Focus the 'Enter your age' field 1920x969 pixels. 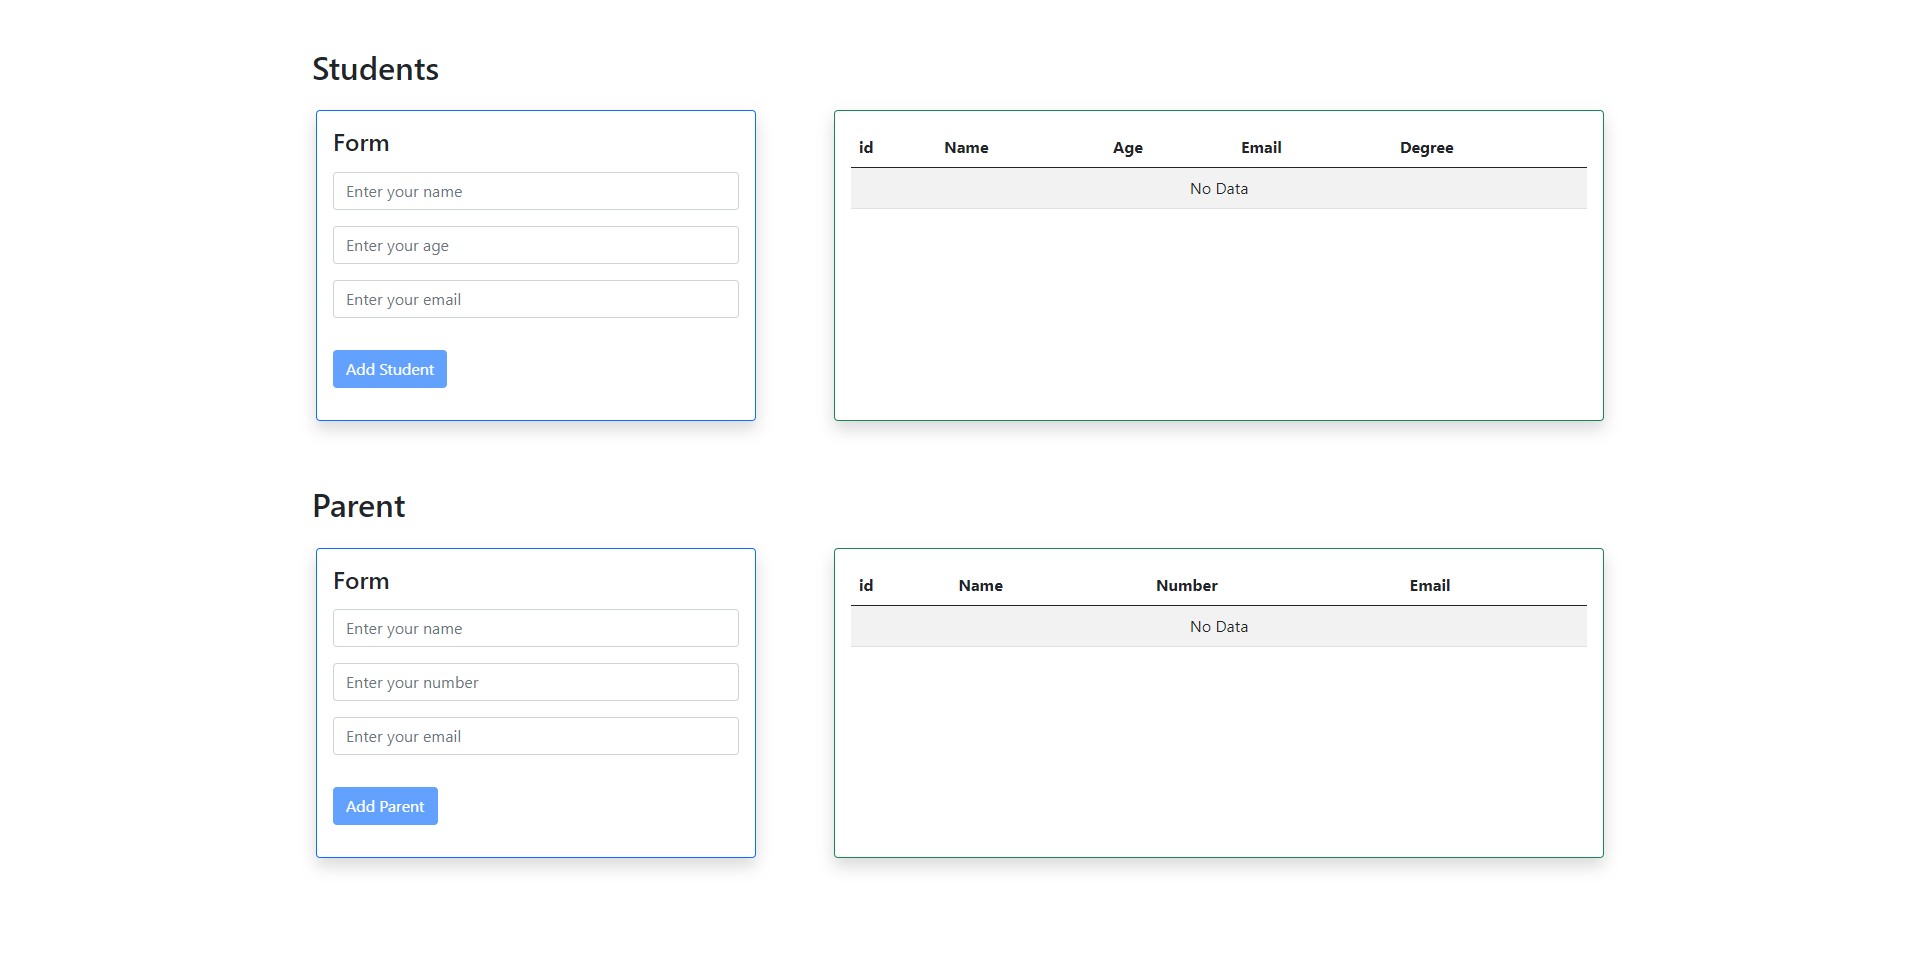(x=535, y=245)
